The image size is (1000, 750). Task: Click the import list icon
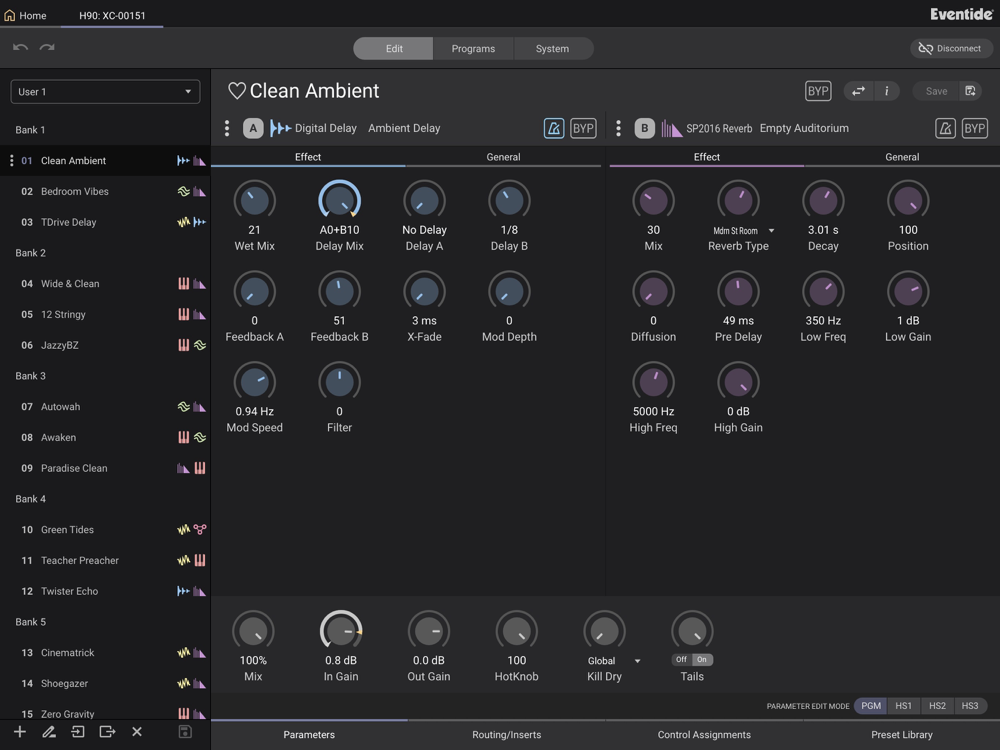tap(78, 732)
